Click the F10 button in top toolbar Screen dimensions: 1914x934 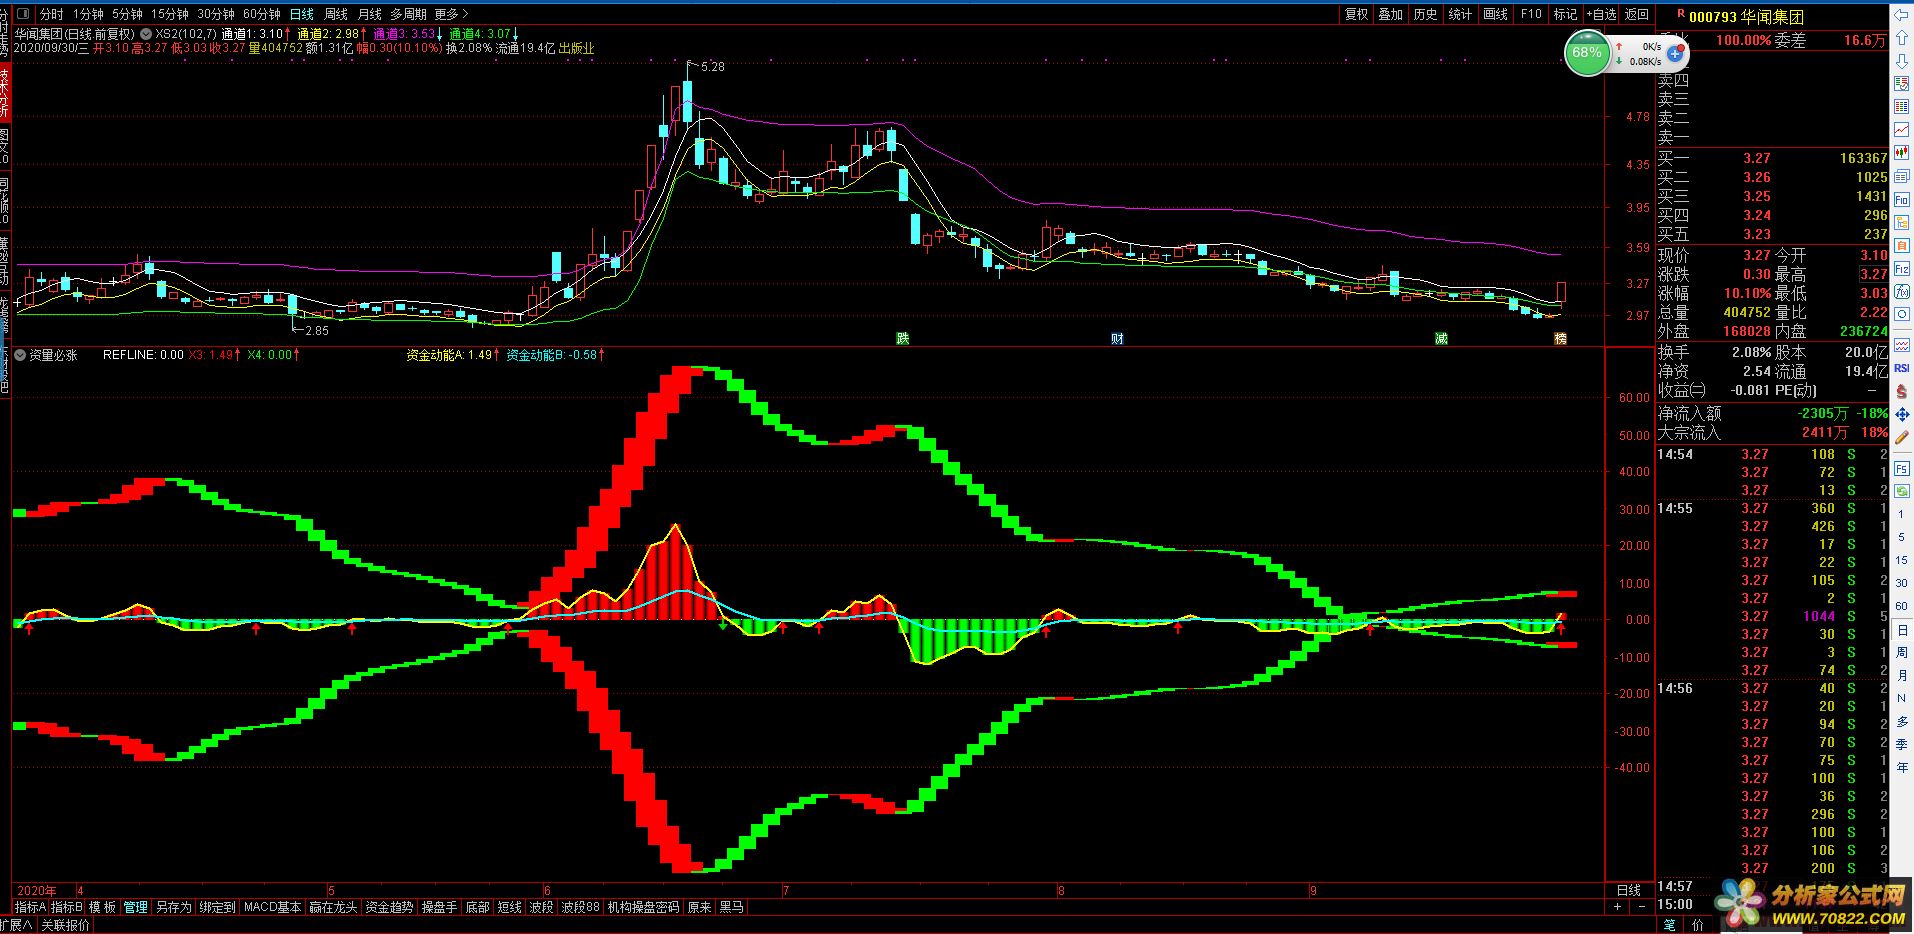pyautogui.click(x=1531, y=14)
